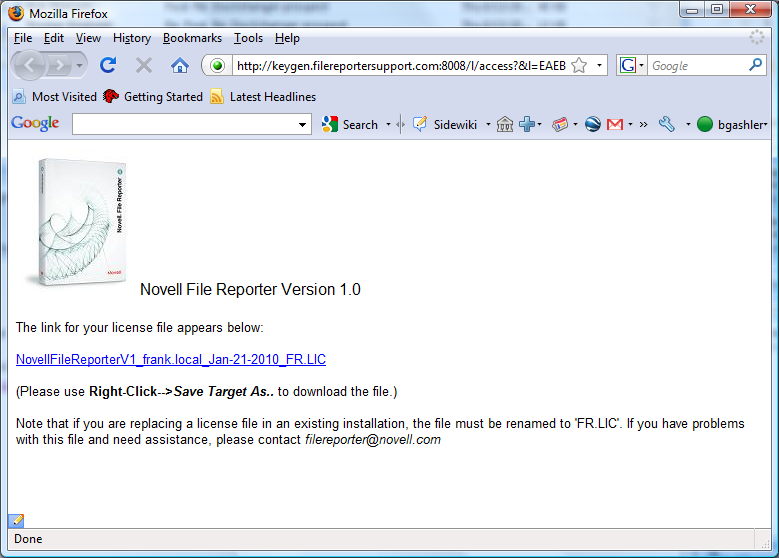Click the green site identity icon
Screen dimensions: 779x558
[217, 66]
